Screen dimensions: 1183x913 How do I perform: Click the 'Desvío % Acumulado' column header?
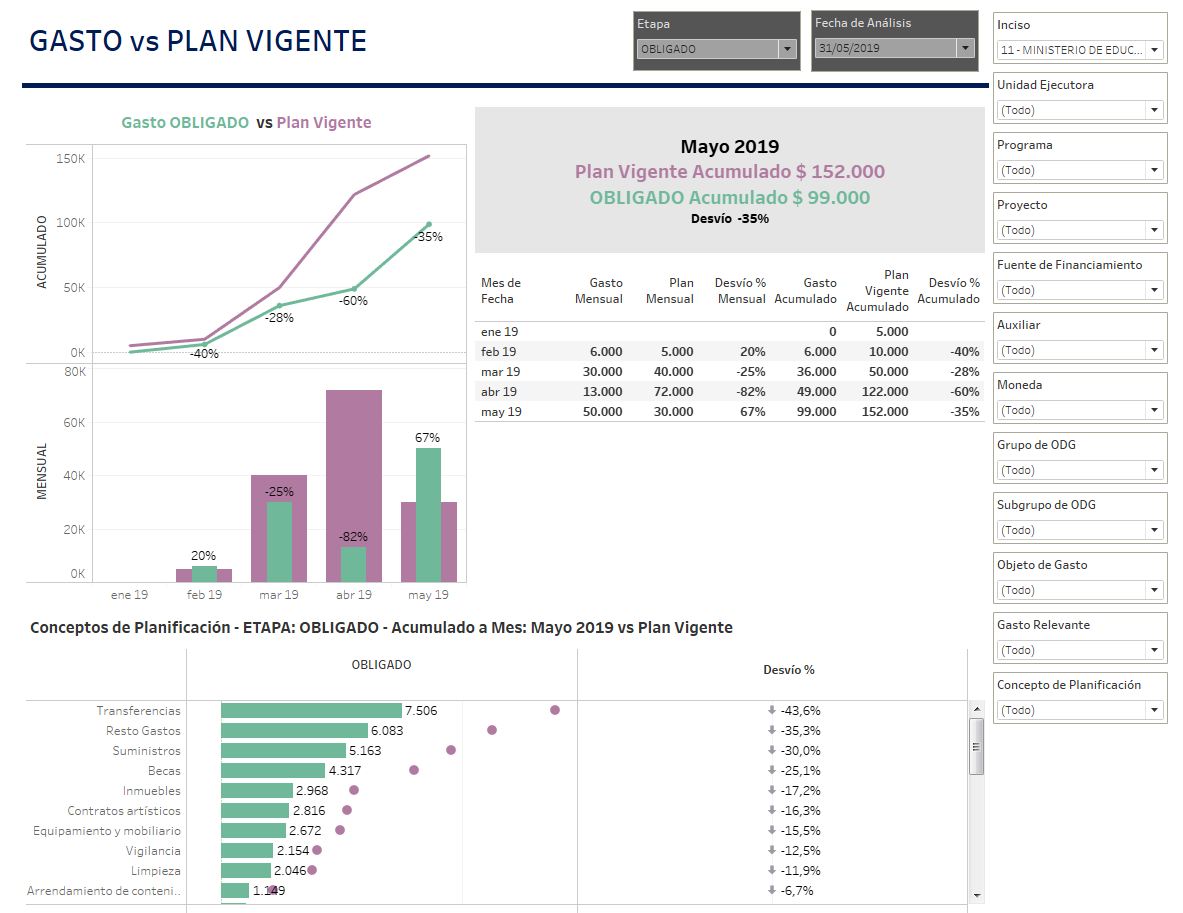[948, 290]
